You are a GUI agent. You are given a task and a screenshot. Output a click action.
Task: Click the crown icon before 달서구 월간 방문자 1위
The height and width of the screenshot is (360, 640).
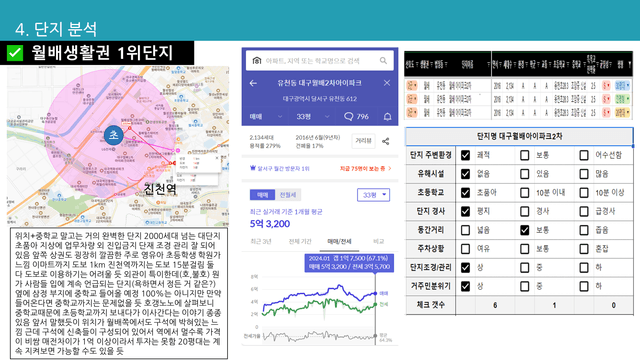[x=253, y=168]
